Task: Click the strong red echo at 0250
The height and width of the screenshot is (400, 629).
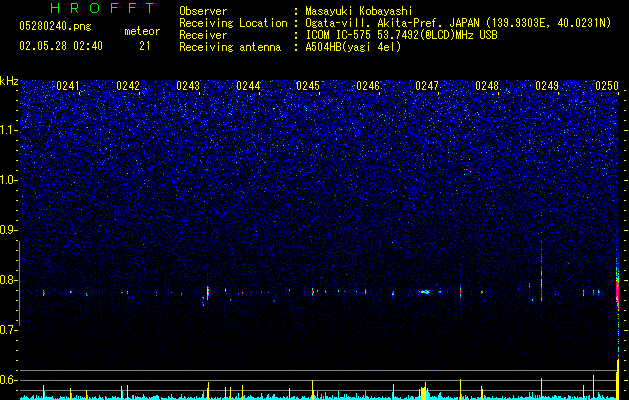Action: coord(617,291)
